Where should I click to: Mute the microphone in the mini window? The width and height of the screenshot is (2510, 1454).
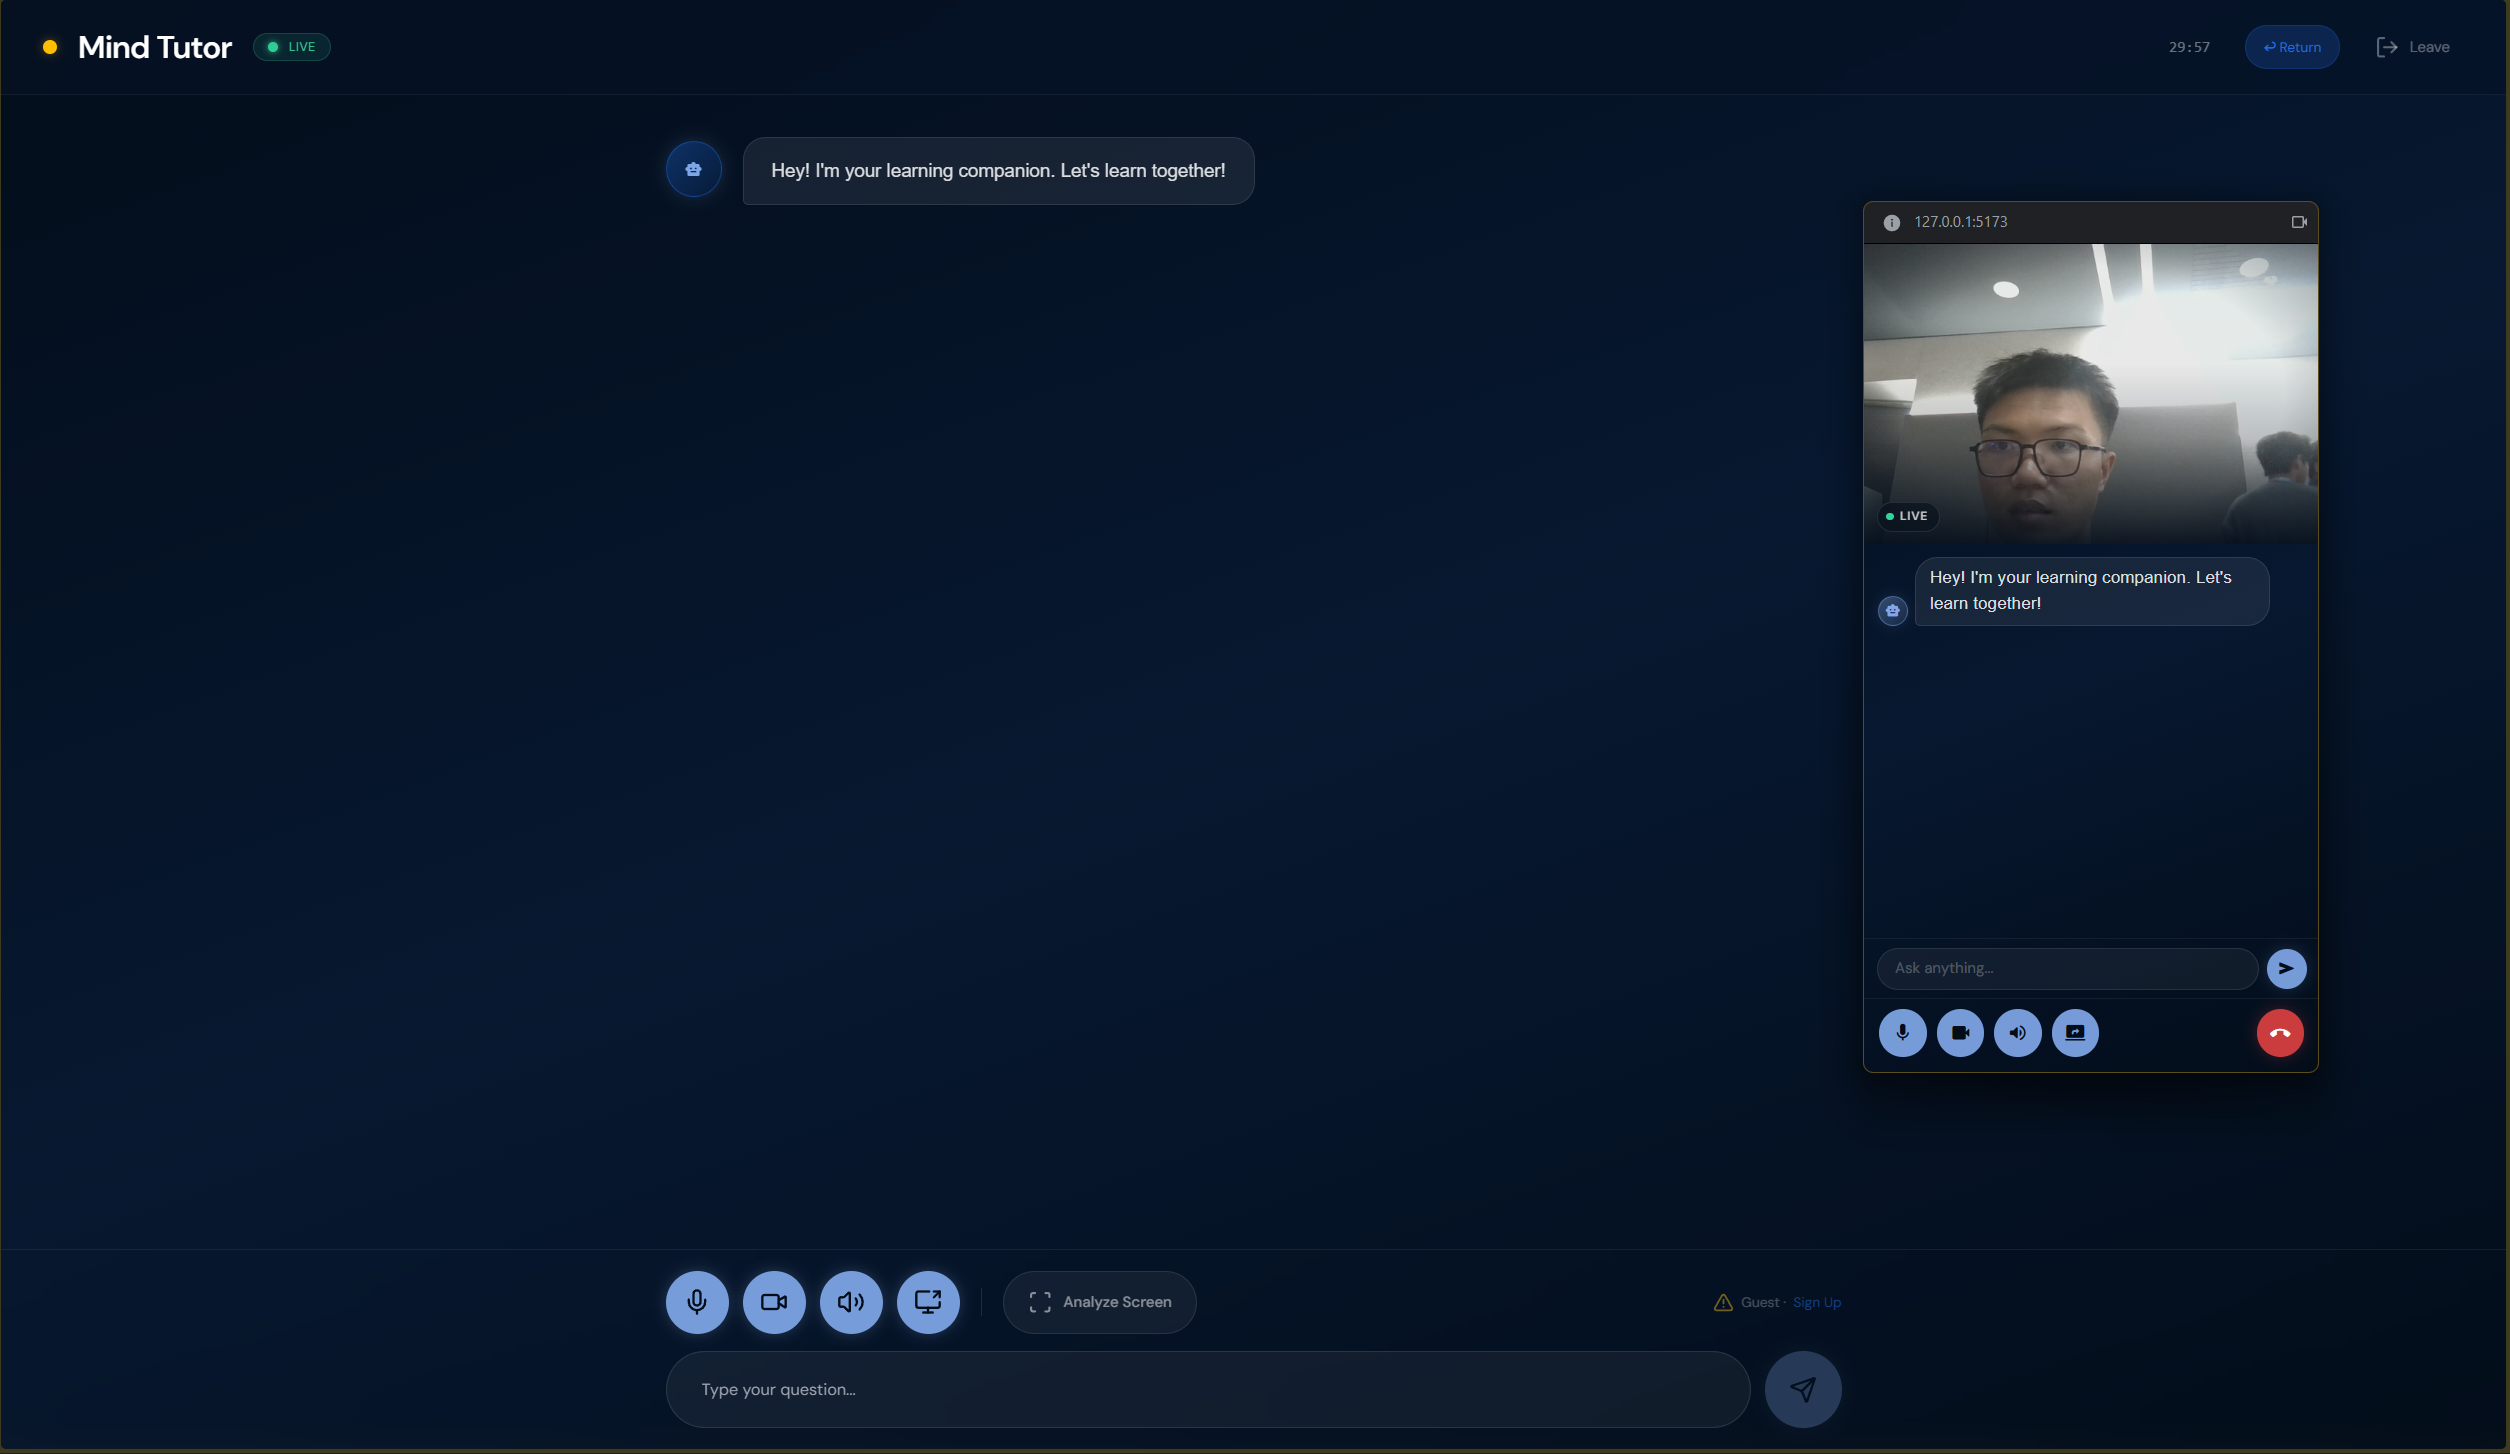click(1902, 1033)
